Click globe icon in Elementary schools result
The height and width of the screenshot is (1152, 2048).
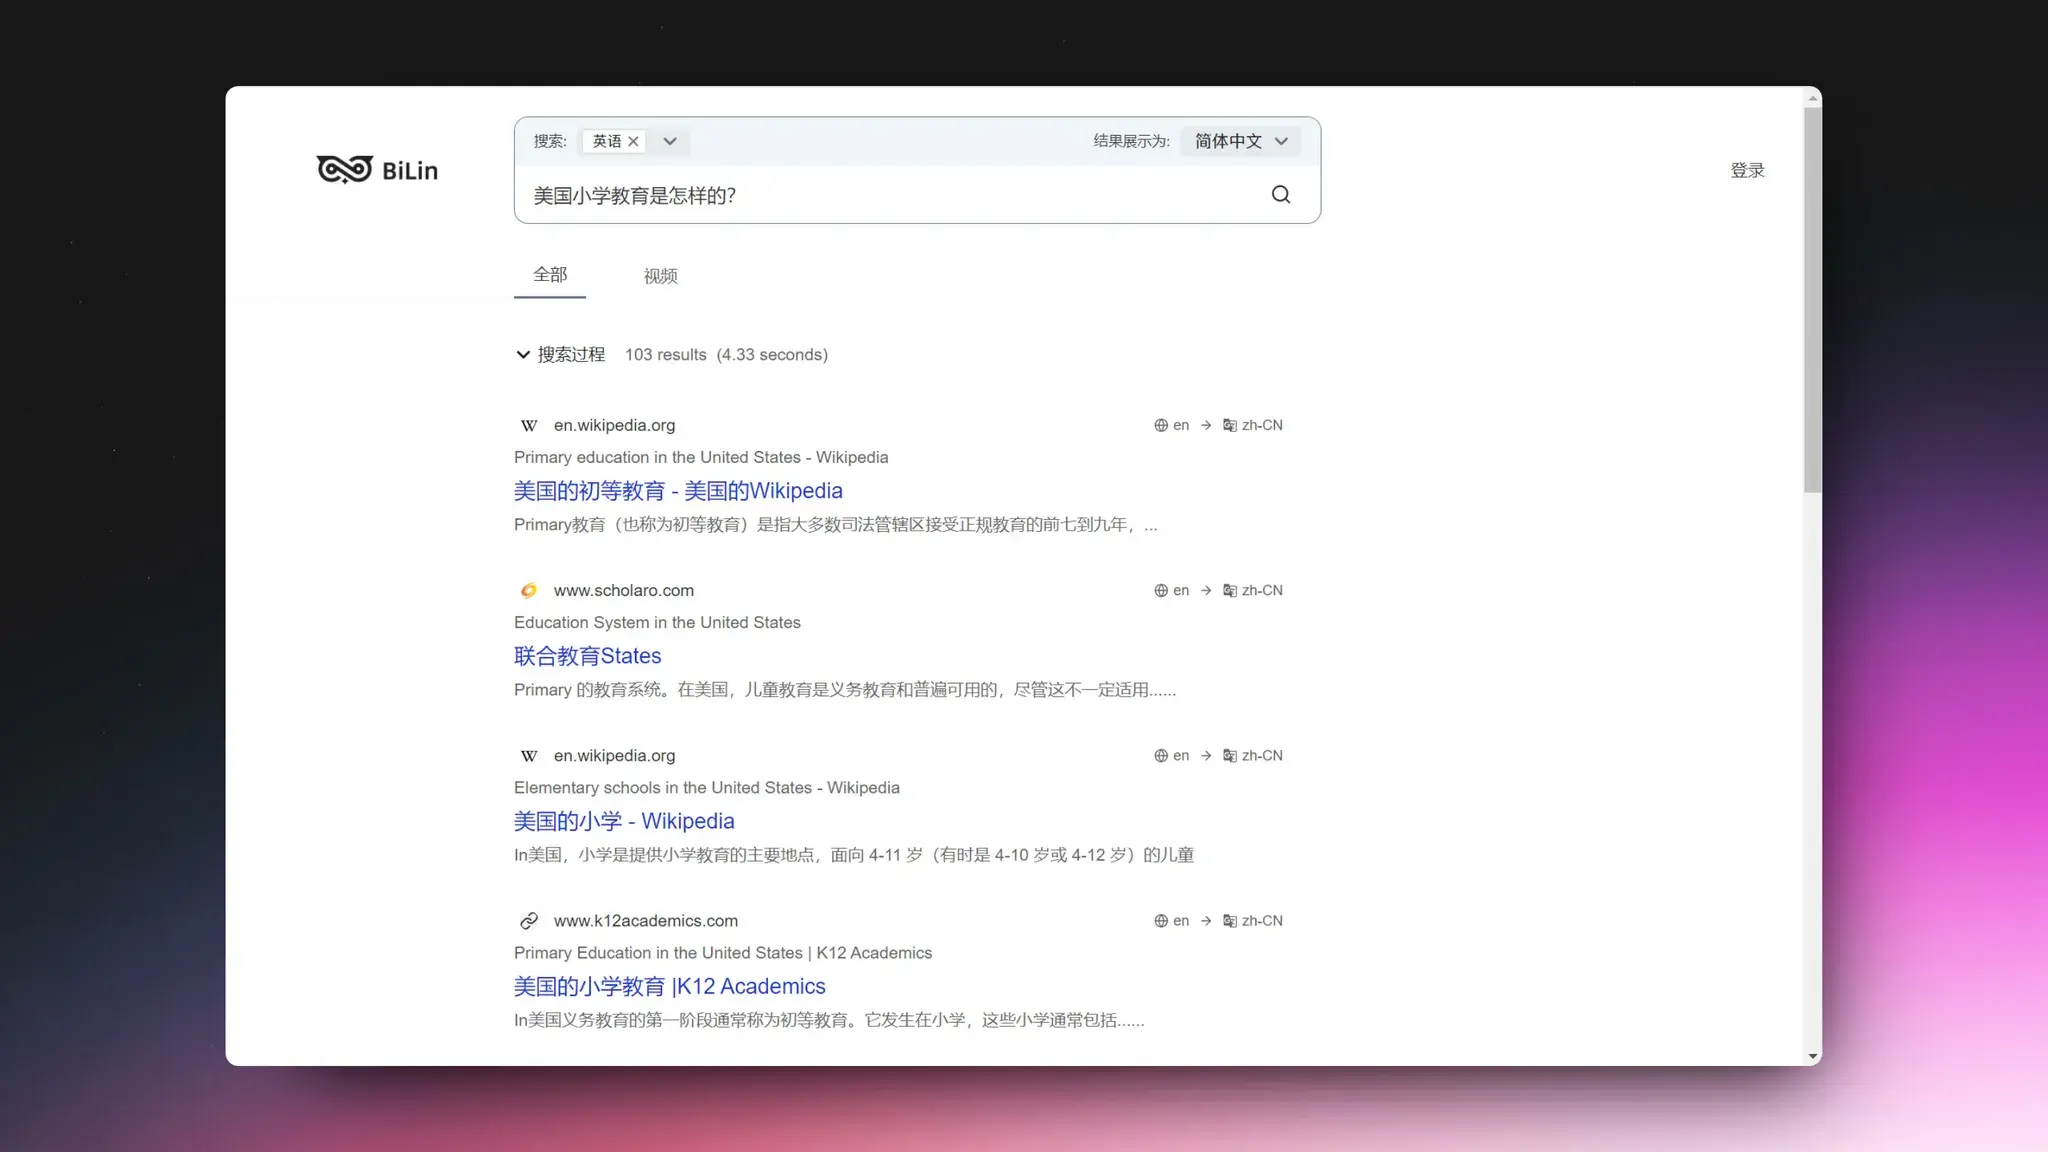[1161, 755]
